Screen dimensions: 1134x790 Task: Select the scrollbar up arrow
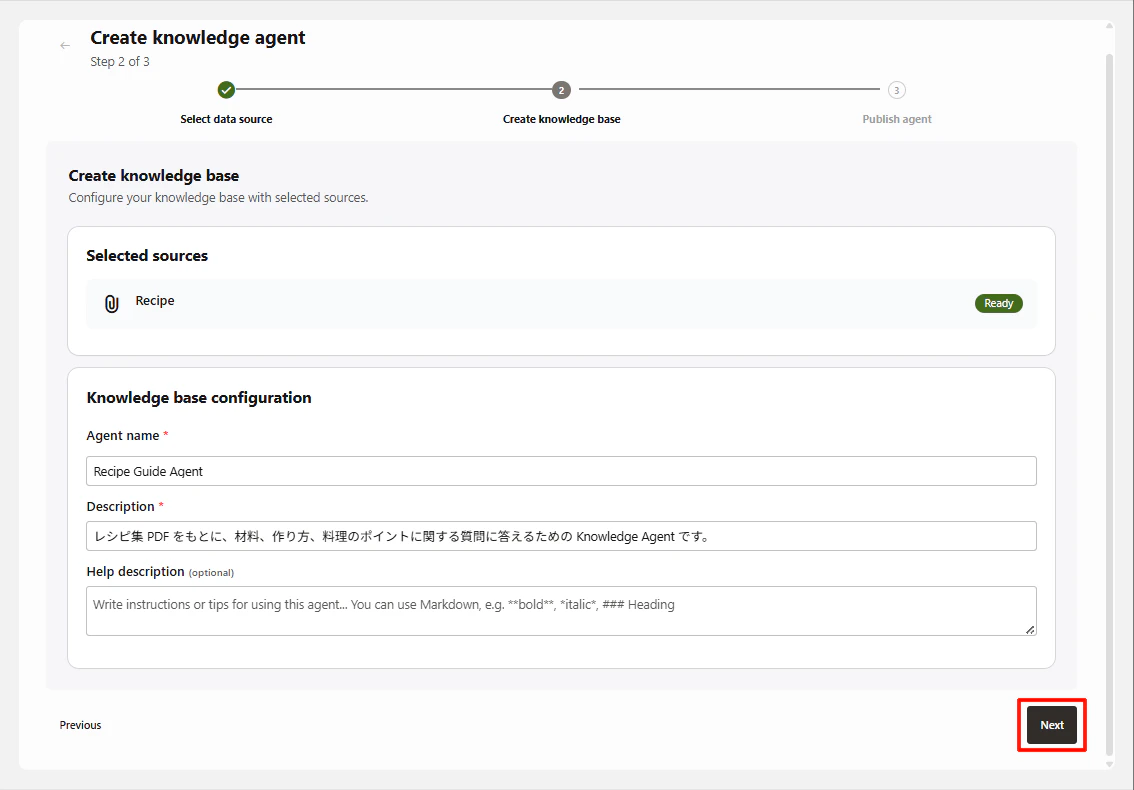pos(1109,25)
